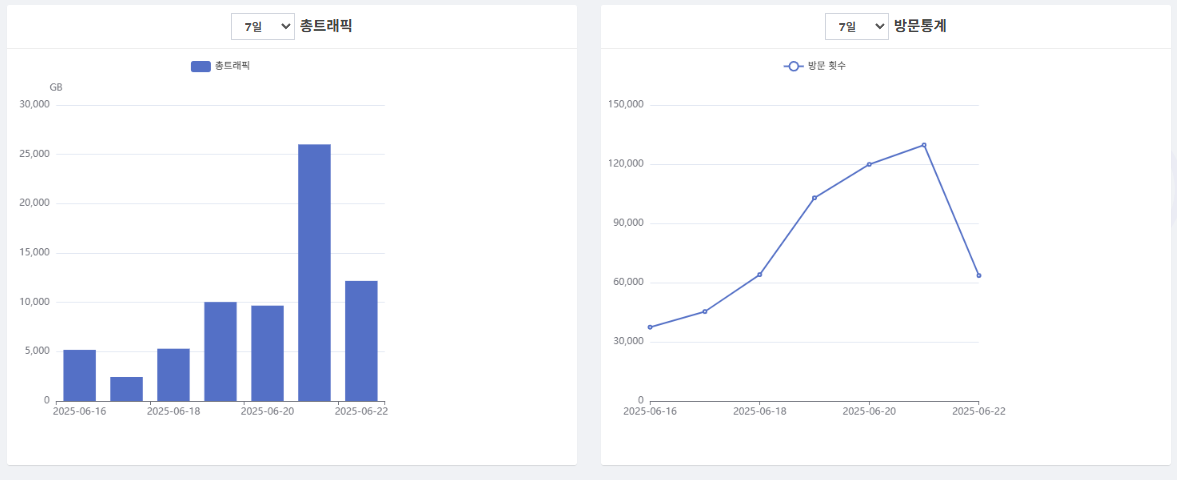Click the tallest bar in the traffic chart
Viewport: 1177px width, 480px height.
point(314,272)
